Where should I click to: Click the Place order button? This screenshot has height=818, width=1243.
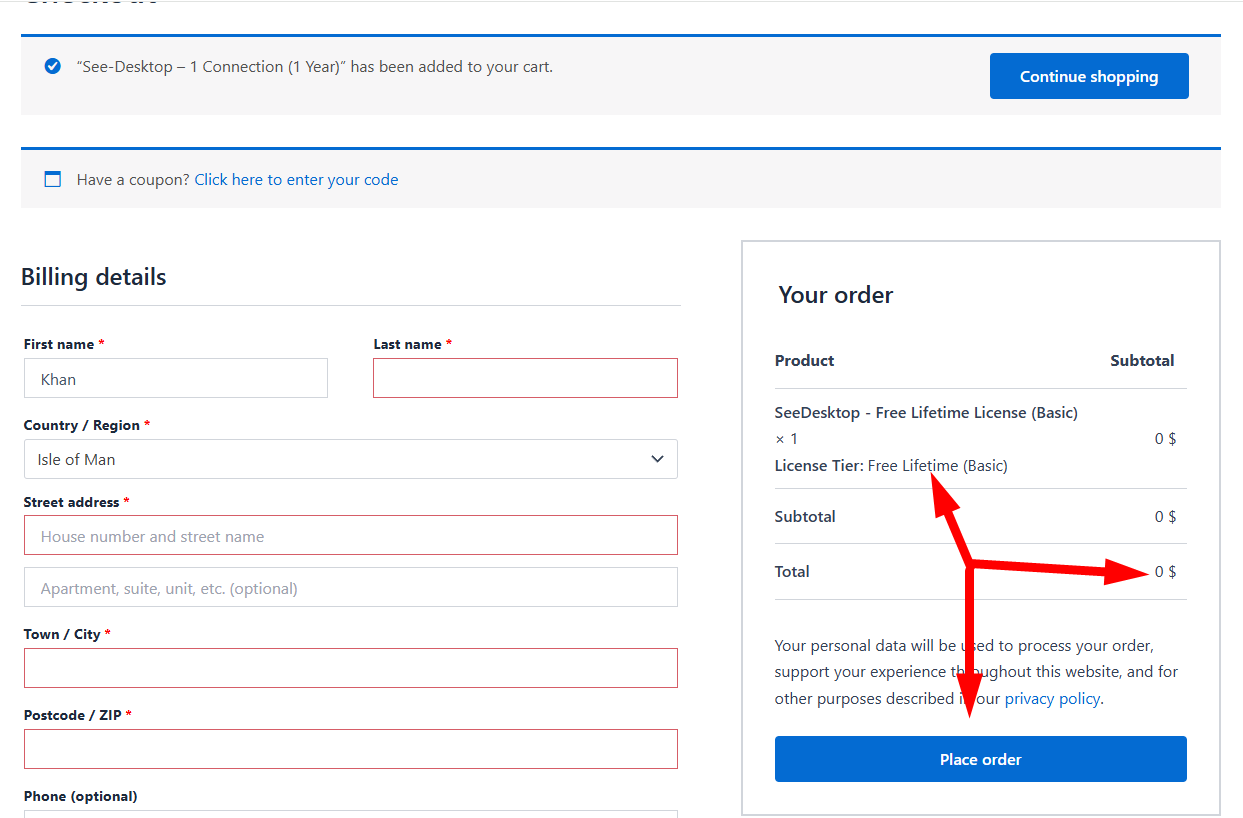(x=981, y=759)
